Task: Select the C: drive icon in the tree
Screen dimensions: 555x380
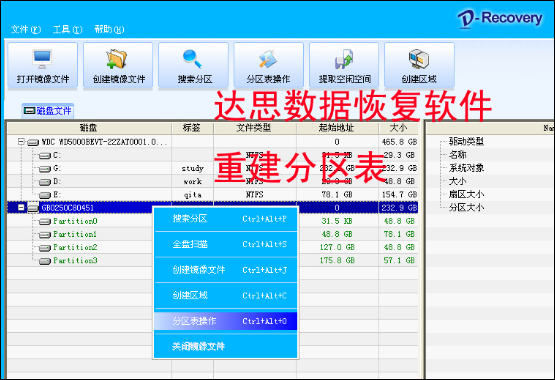Action: pyautogui.click(x=45, y=155)
